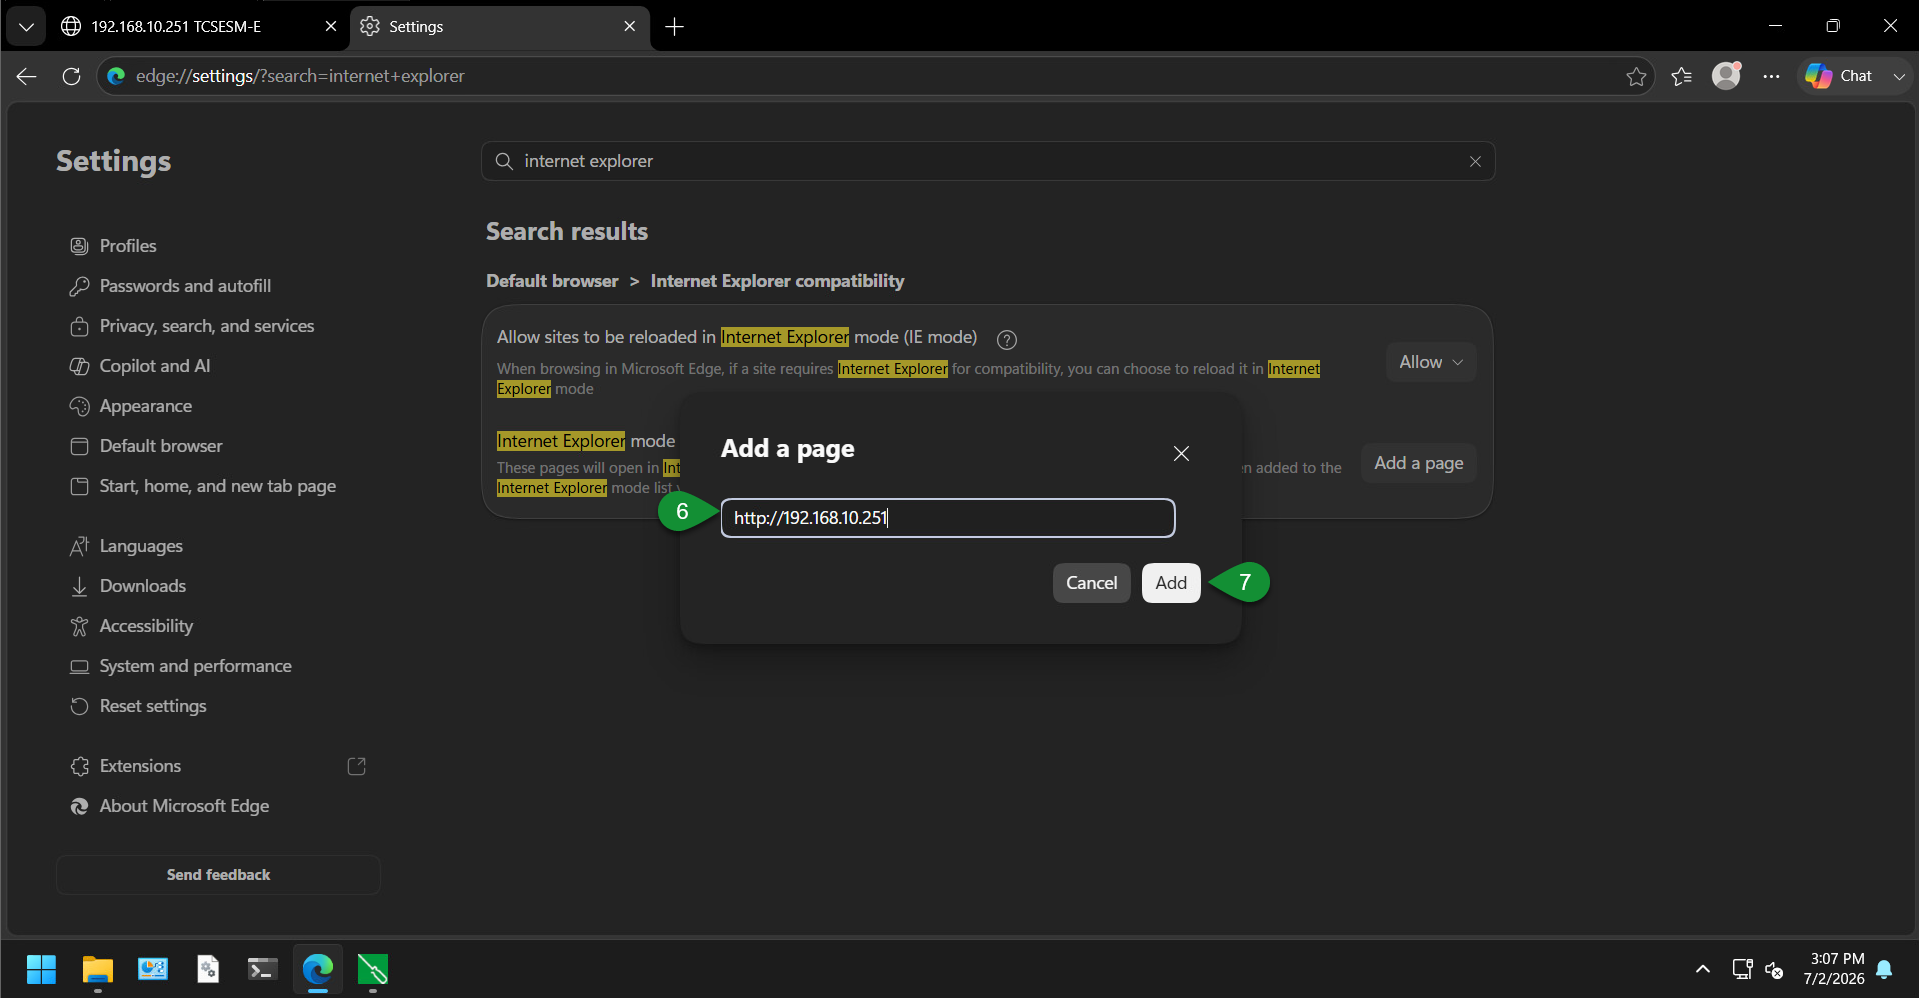Clear the internet explorer search text
Image resolution: width=1919 pixels, height=998 pixels.
(x=1475, y=161)
